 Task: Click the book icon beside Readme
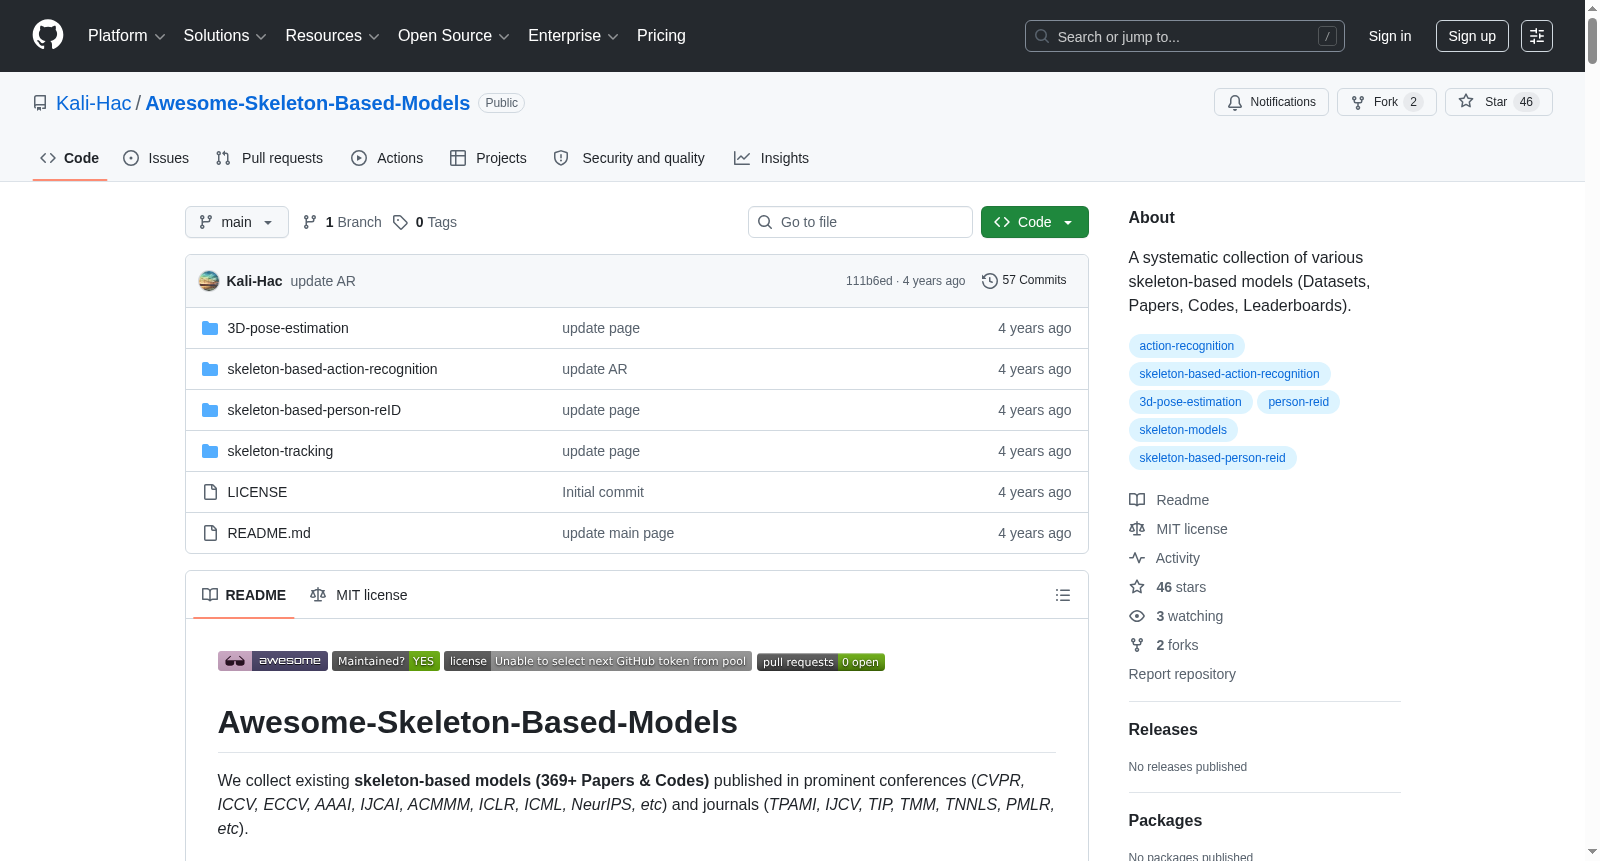pyautogui.click(x=1137, y=500)
